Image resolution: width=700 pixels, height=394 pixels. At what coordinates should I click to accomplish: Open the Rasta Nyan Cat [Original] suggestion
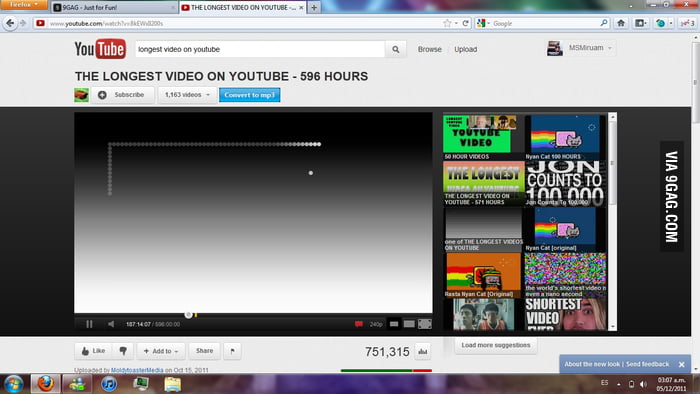[x=483, y=275]
